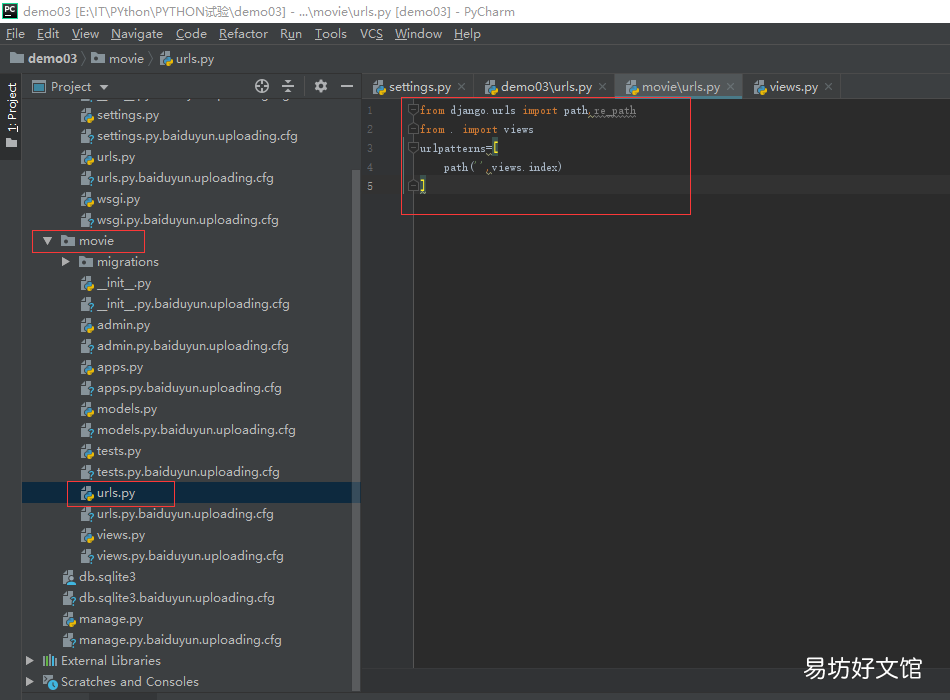Image resolution: width=950 pixels, height=700 pixels.
Task: Open the Help menu
Action: [x=467, y=34]
